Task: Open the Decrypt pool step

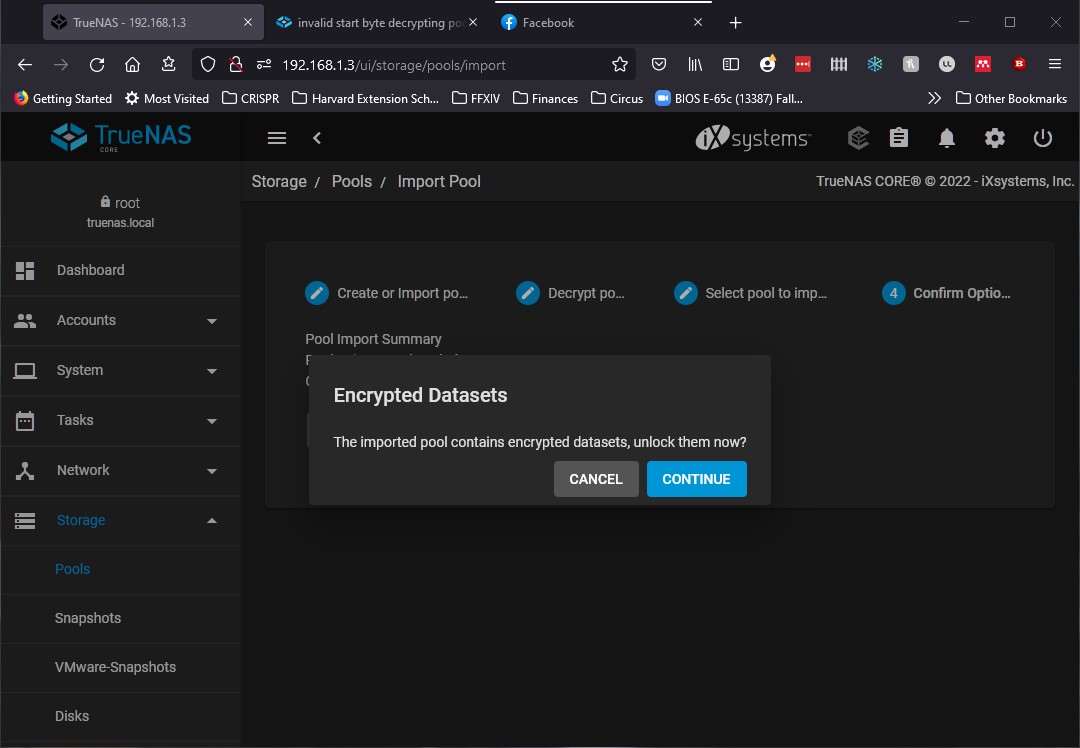Action: (570, 293)
